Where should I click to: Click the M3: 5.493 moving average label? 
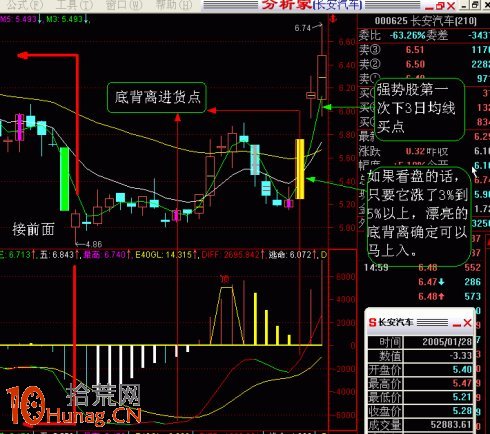pos(67,19)
